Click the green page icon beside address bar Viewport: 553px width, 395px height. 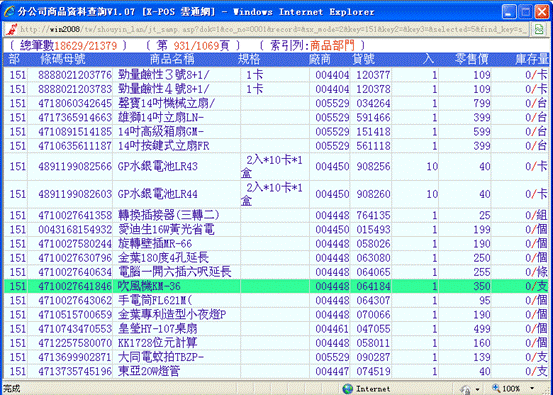[x=539, y=29]
